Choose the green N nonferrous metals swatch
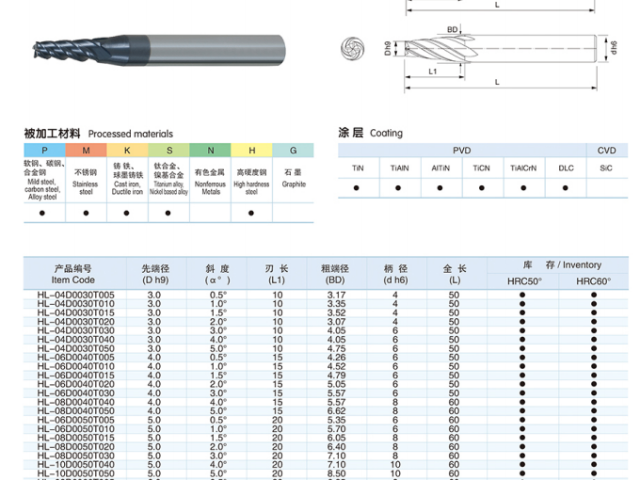This screenshot has width=640, height=480. tap(210, 150)
